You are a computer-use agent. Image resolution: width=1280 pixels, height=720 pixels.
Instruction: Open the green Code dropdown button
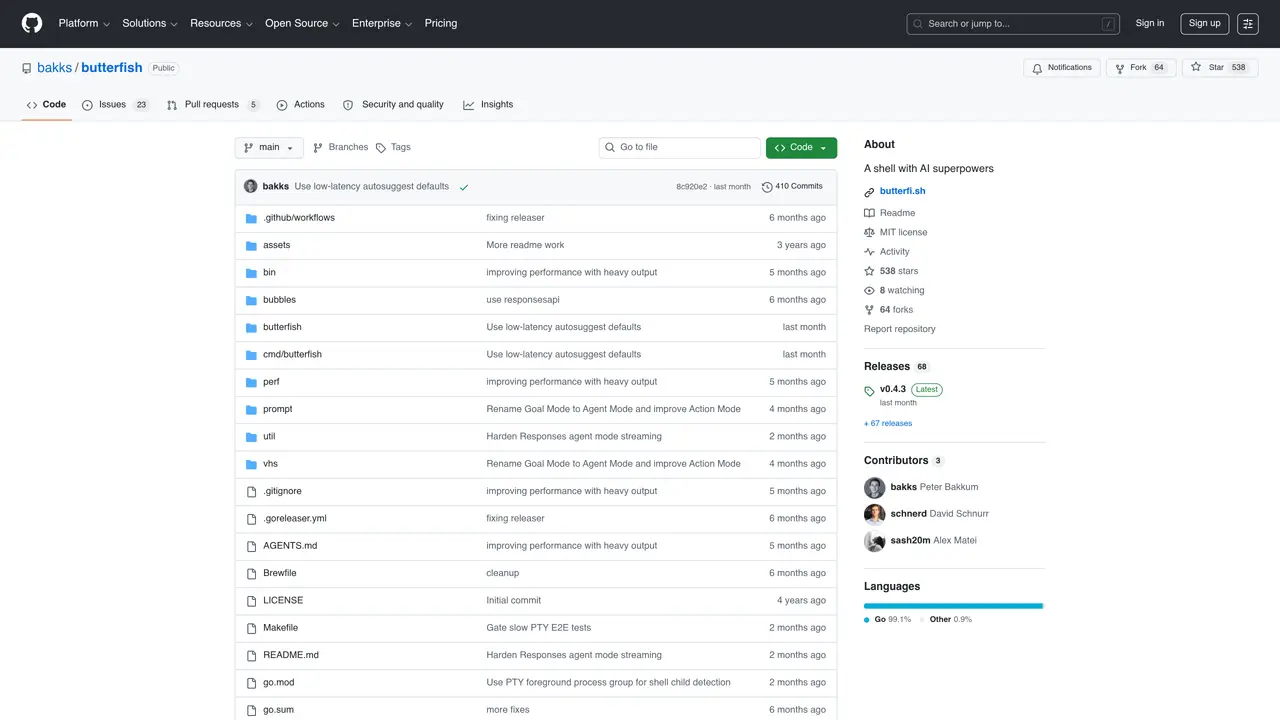(801, 148)
